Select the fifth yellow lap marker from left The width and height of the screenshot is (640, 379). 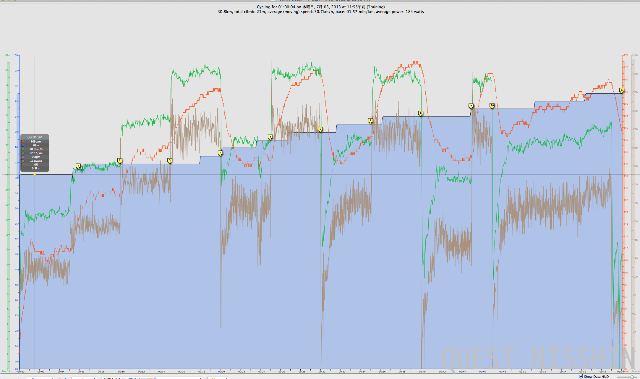(x=270, y=137)
